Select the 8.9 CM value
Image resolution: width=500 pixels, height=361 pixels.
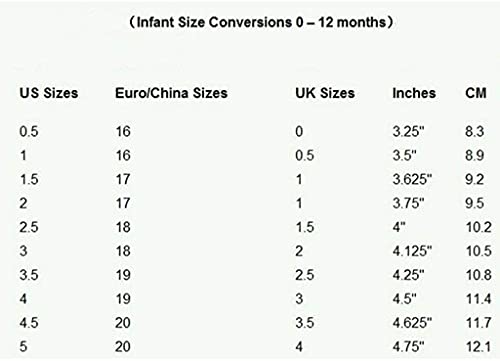coord(475,155)
